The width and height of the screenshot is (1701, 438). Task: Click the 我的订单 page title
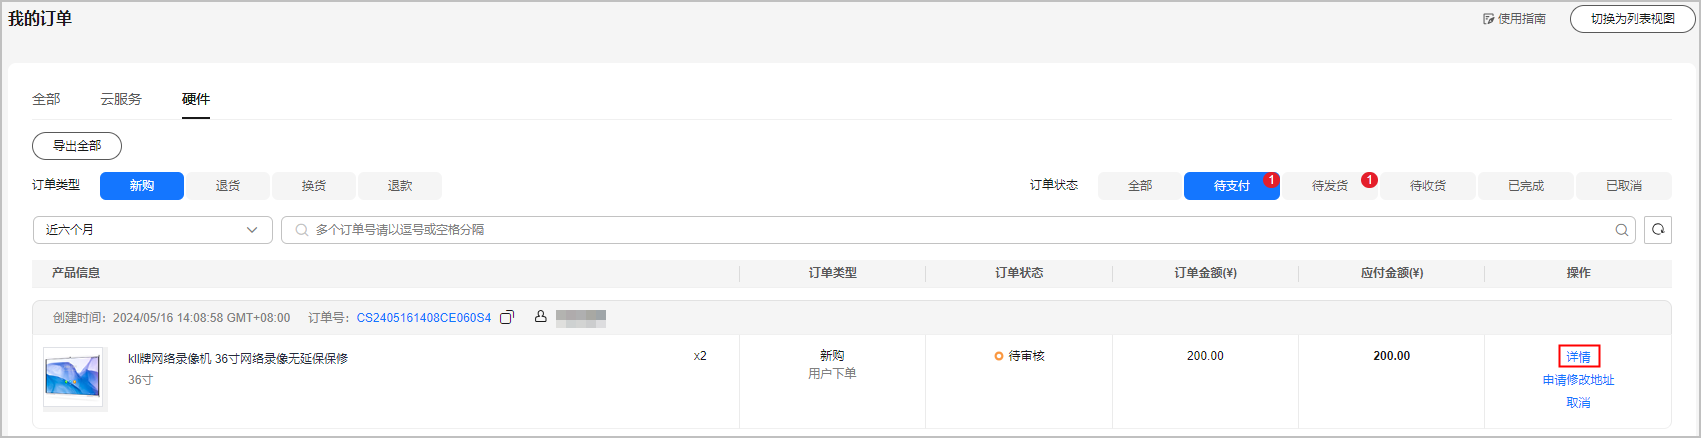point(40,19)
